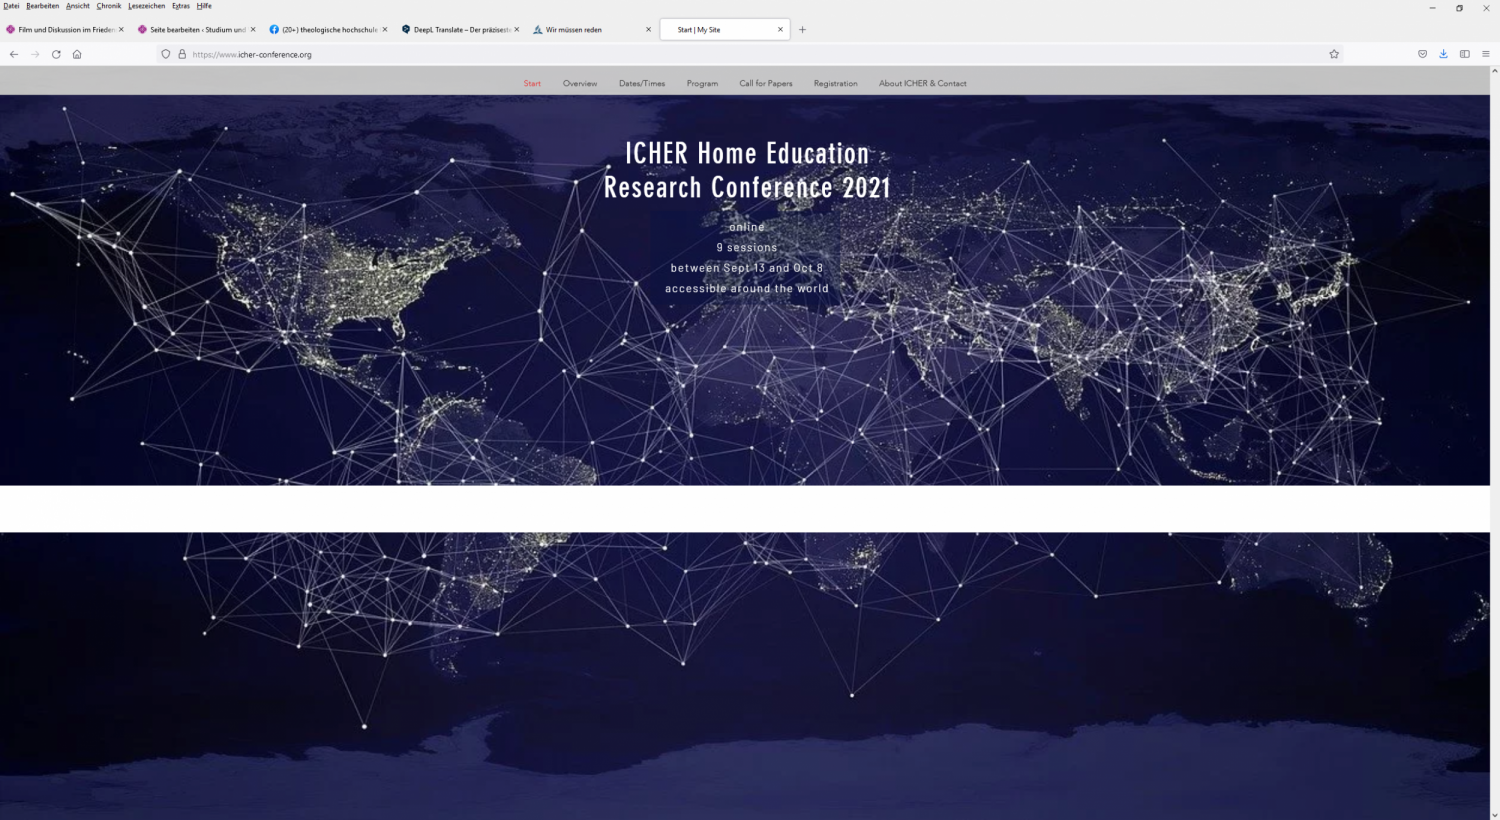Open About ICHER & Contact link
Screen dimensions: 1500x820
click(922, 83)
